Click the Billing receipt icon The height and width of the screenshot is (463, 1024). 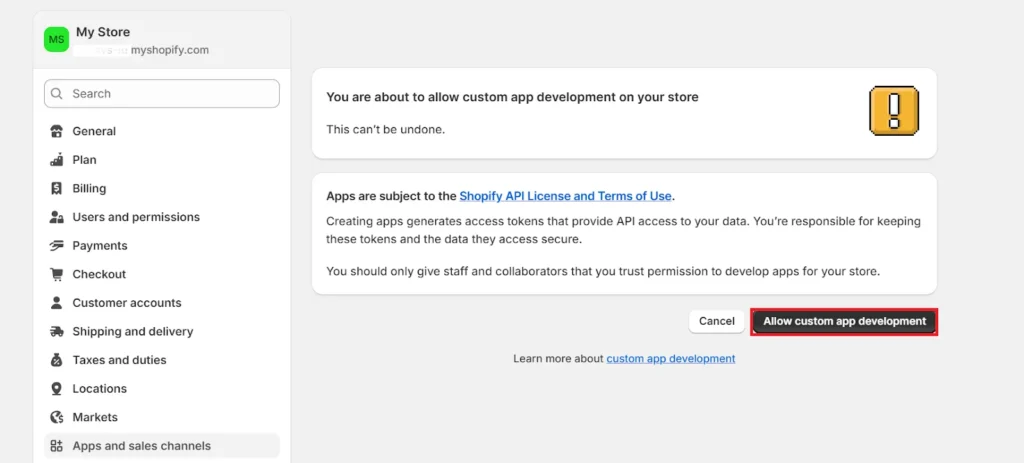pyautogui.click(x=56, y=188)
